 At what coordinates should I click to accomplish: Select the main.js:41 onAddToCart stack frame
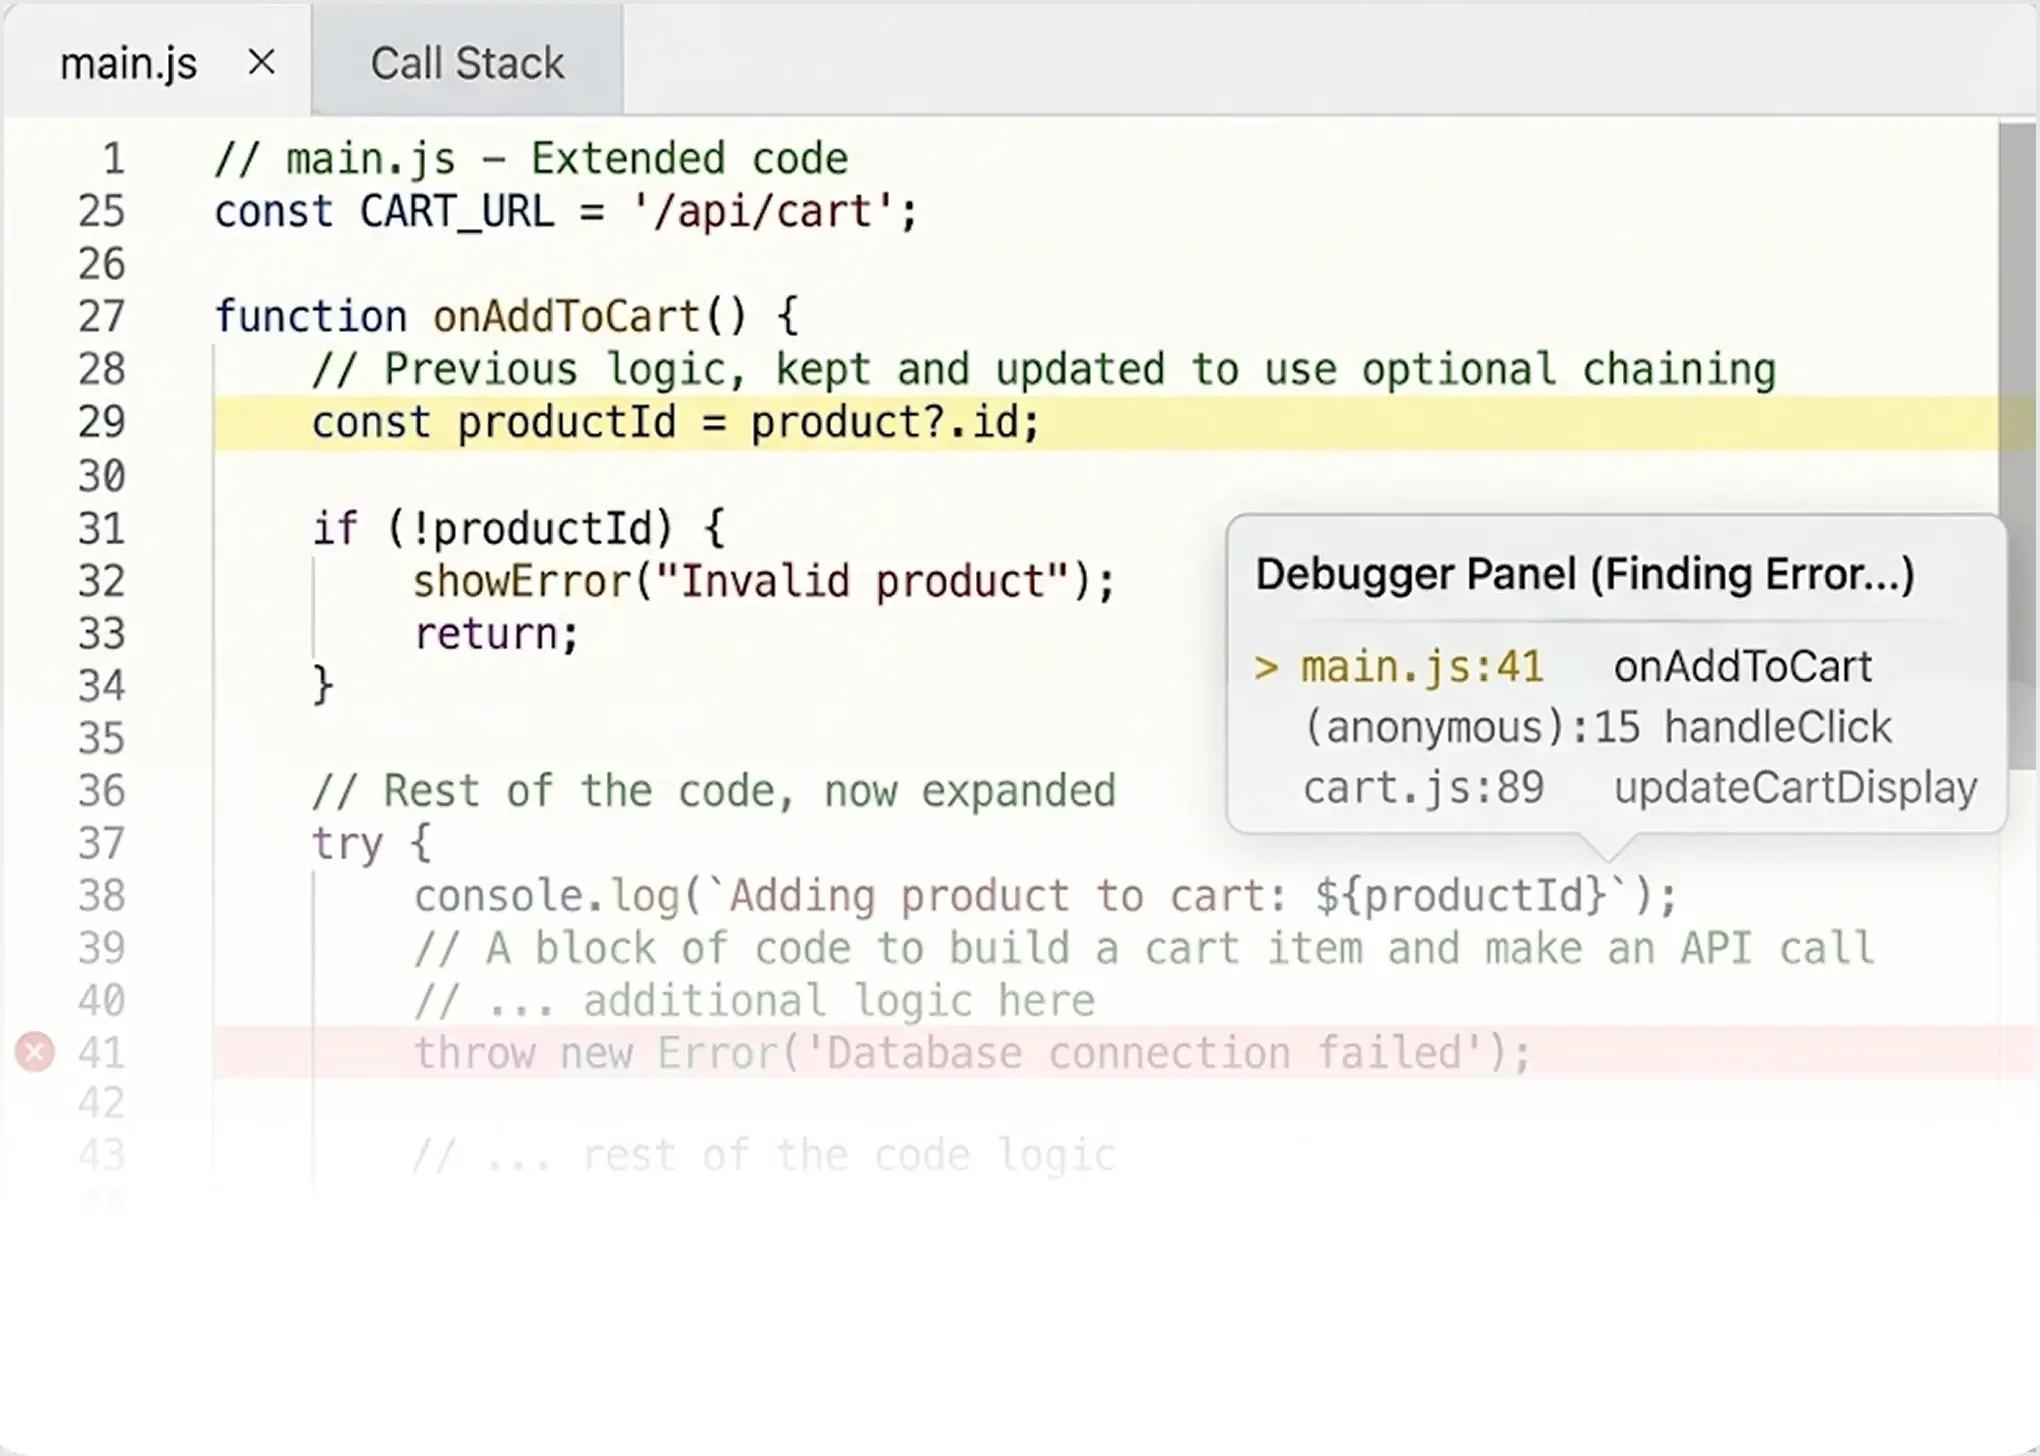1615,666
